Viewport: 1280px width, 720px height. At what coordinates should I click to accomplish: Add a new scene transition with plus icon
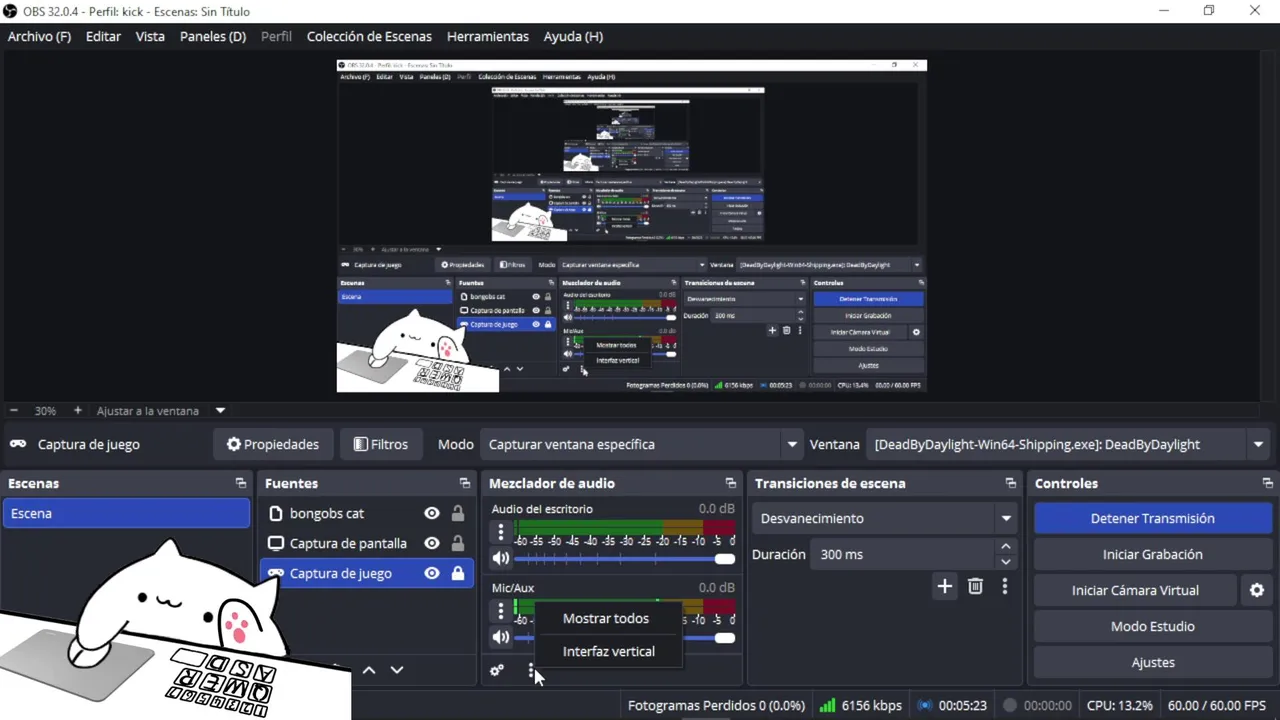pyautogui.click(x=944, y=586)
